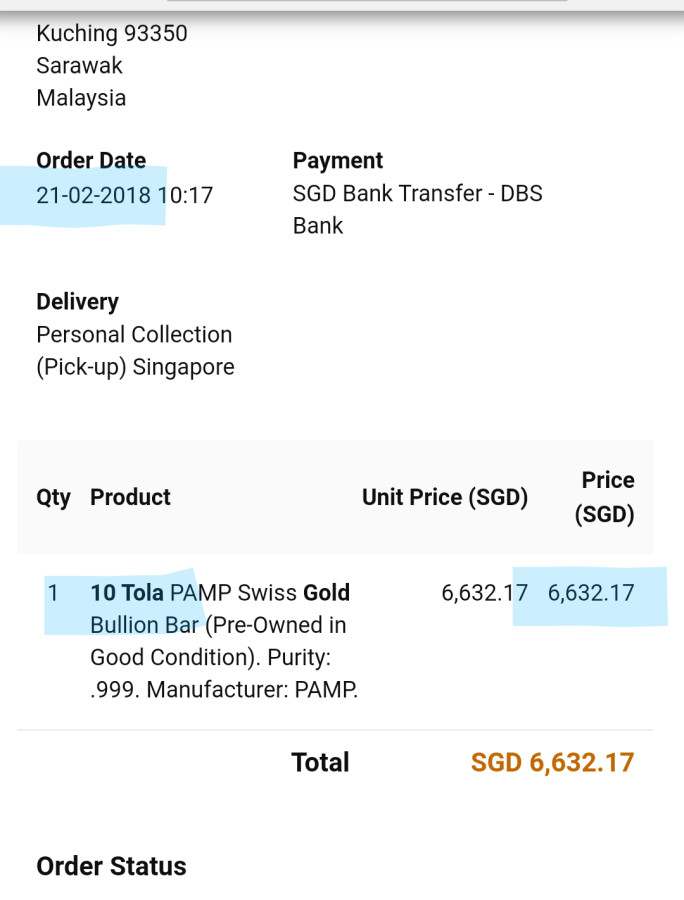Select the 21-02-2018 10:17 order date value

[x=124, y=194]
